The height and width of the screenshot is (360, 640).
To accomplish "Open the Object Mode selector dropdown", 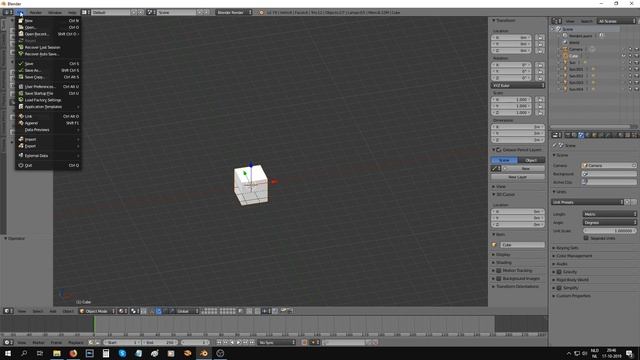I will click(97, 311).
